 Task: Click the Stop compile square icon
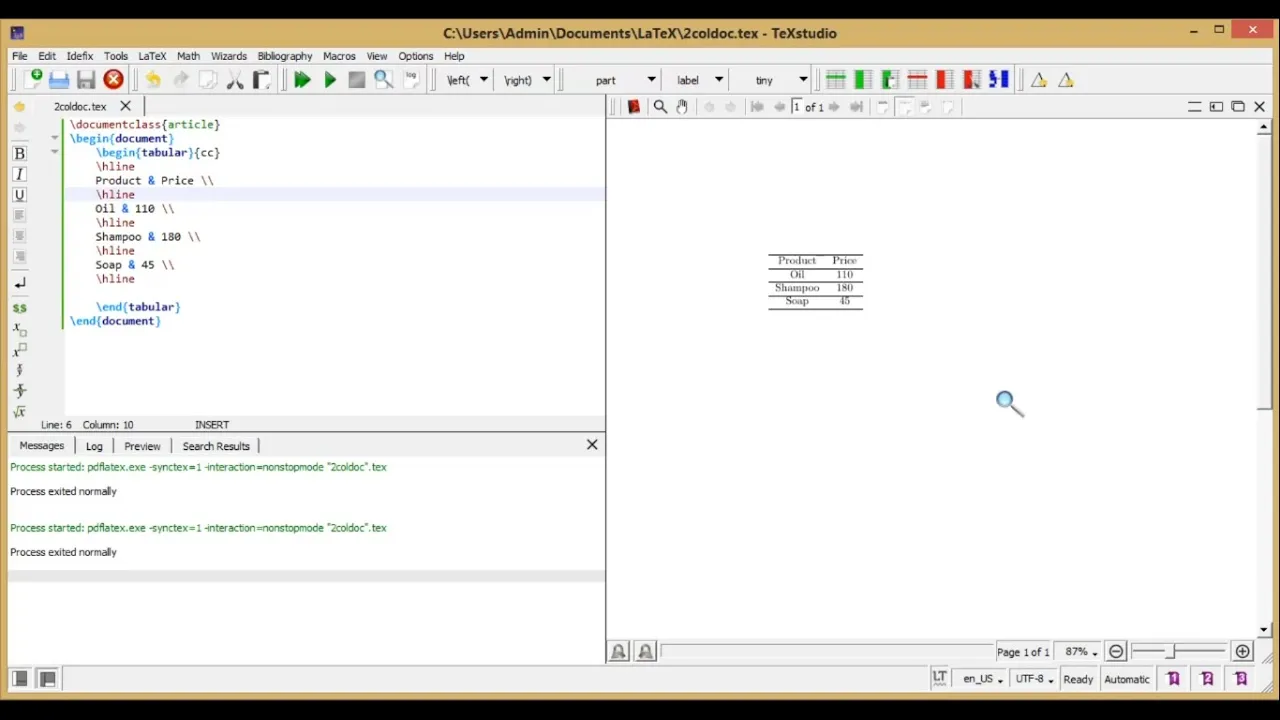coord(357,80)
